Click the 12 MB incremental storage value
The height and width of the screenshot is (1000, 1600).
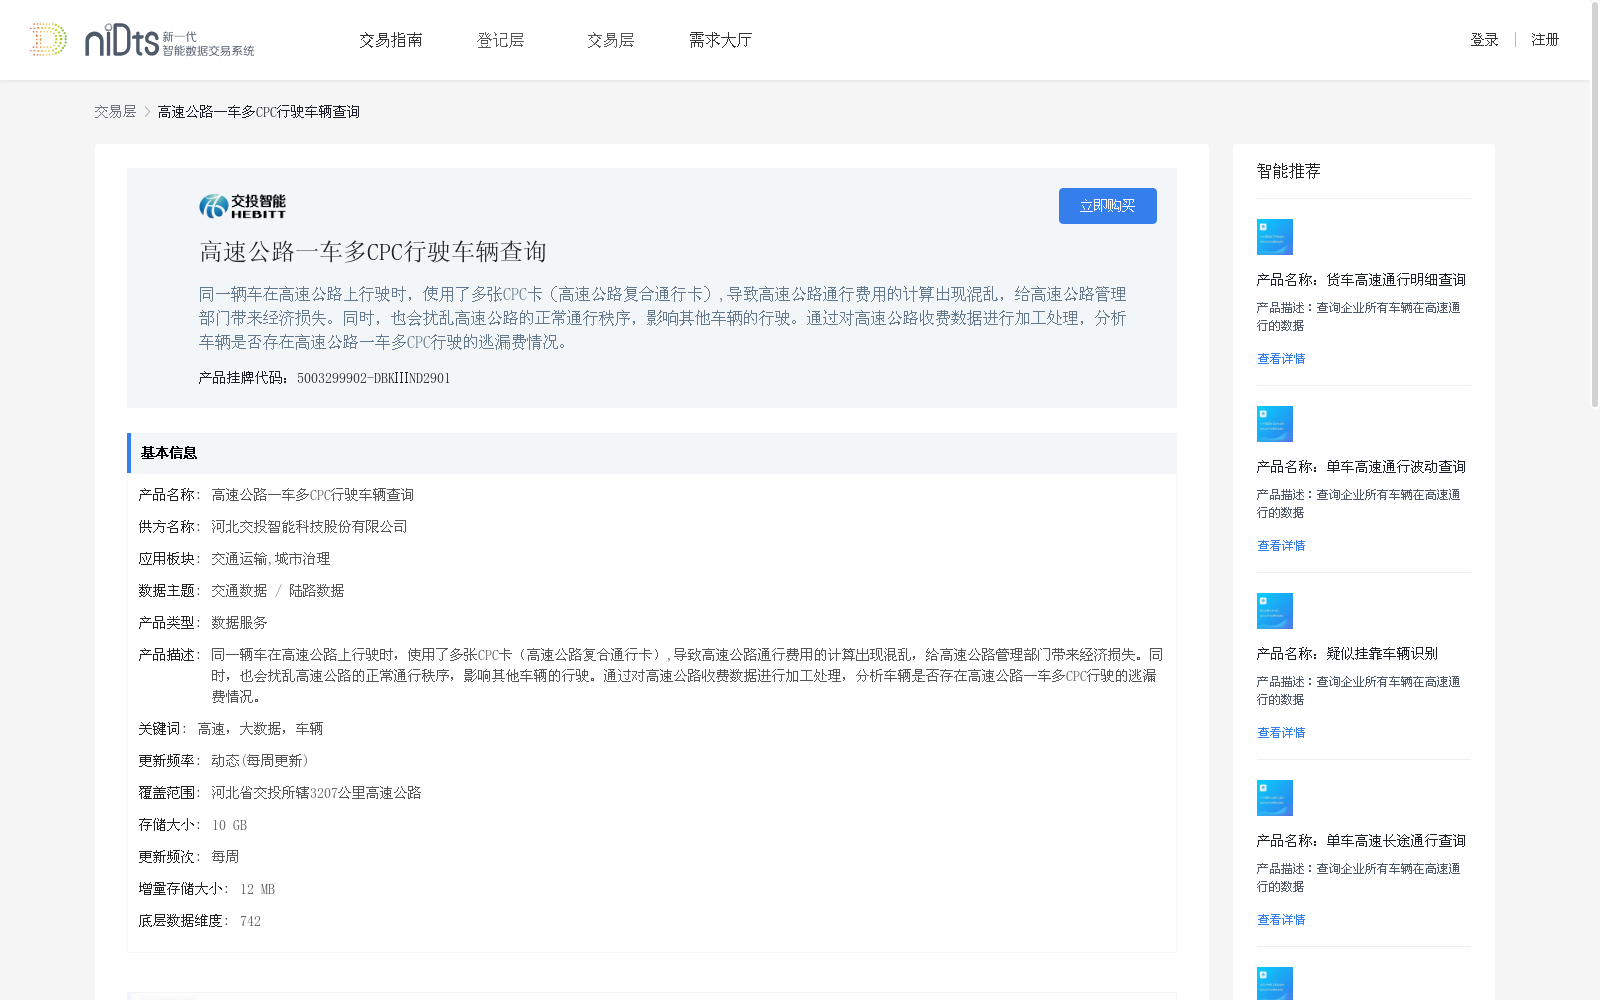pyautogui.click(x=257, y=889)
